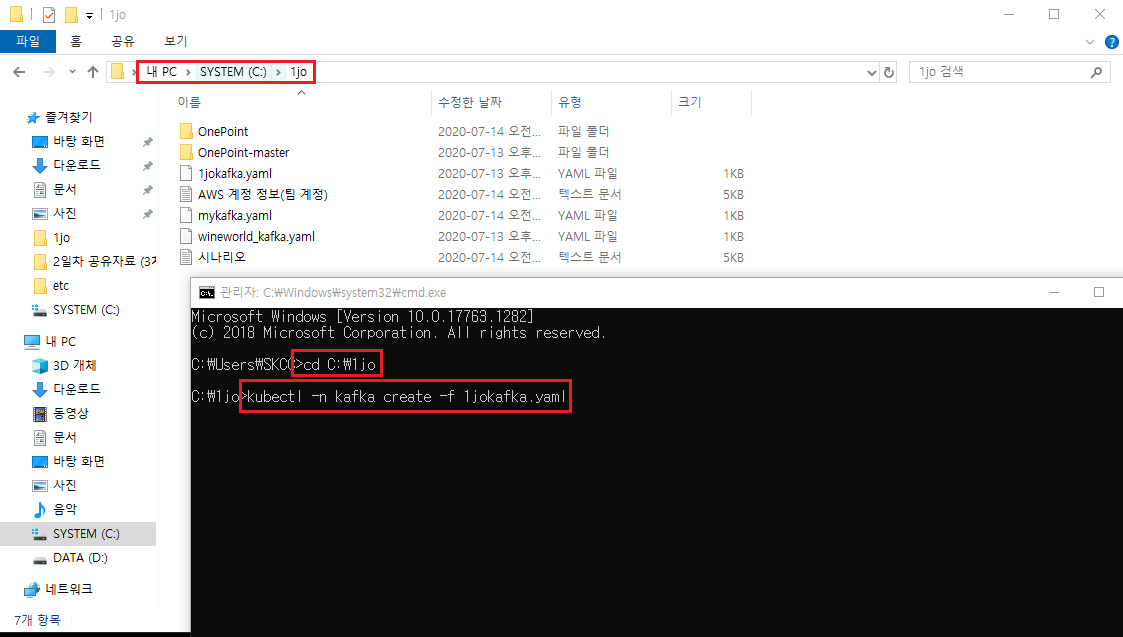Open 문서 under 내 PC

[x=64, y=436]
